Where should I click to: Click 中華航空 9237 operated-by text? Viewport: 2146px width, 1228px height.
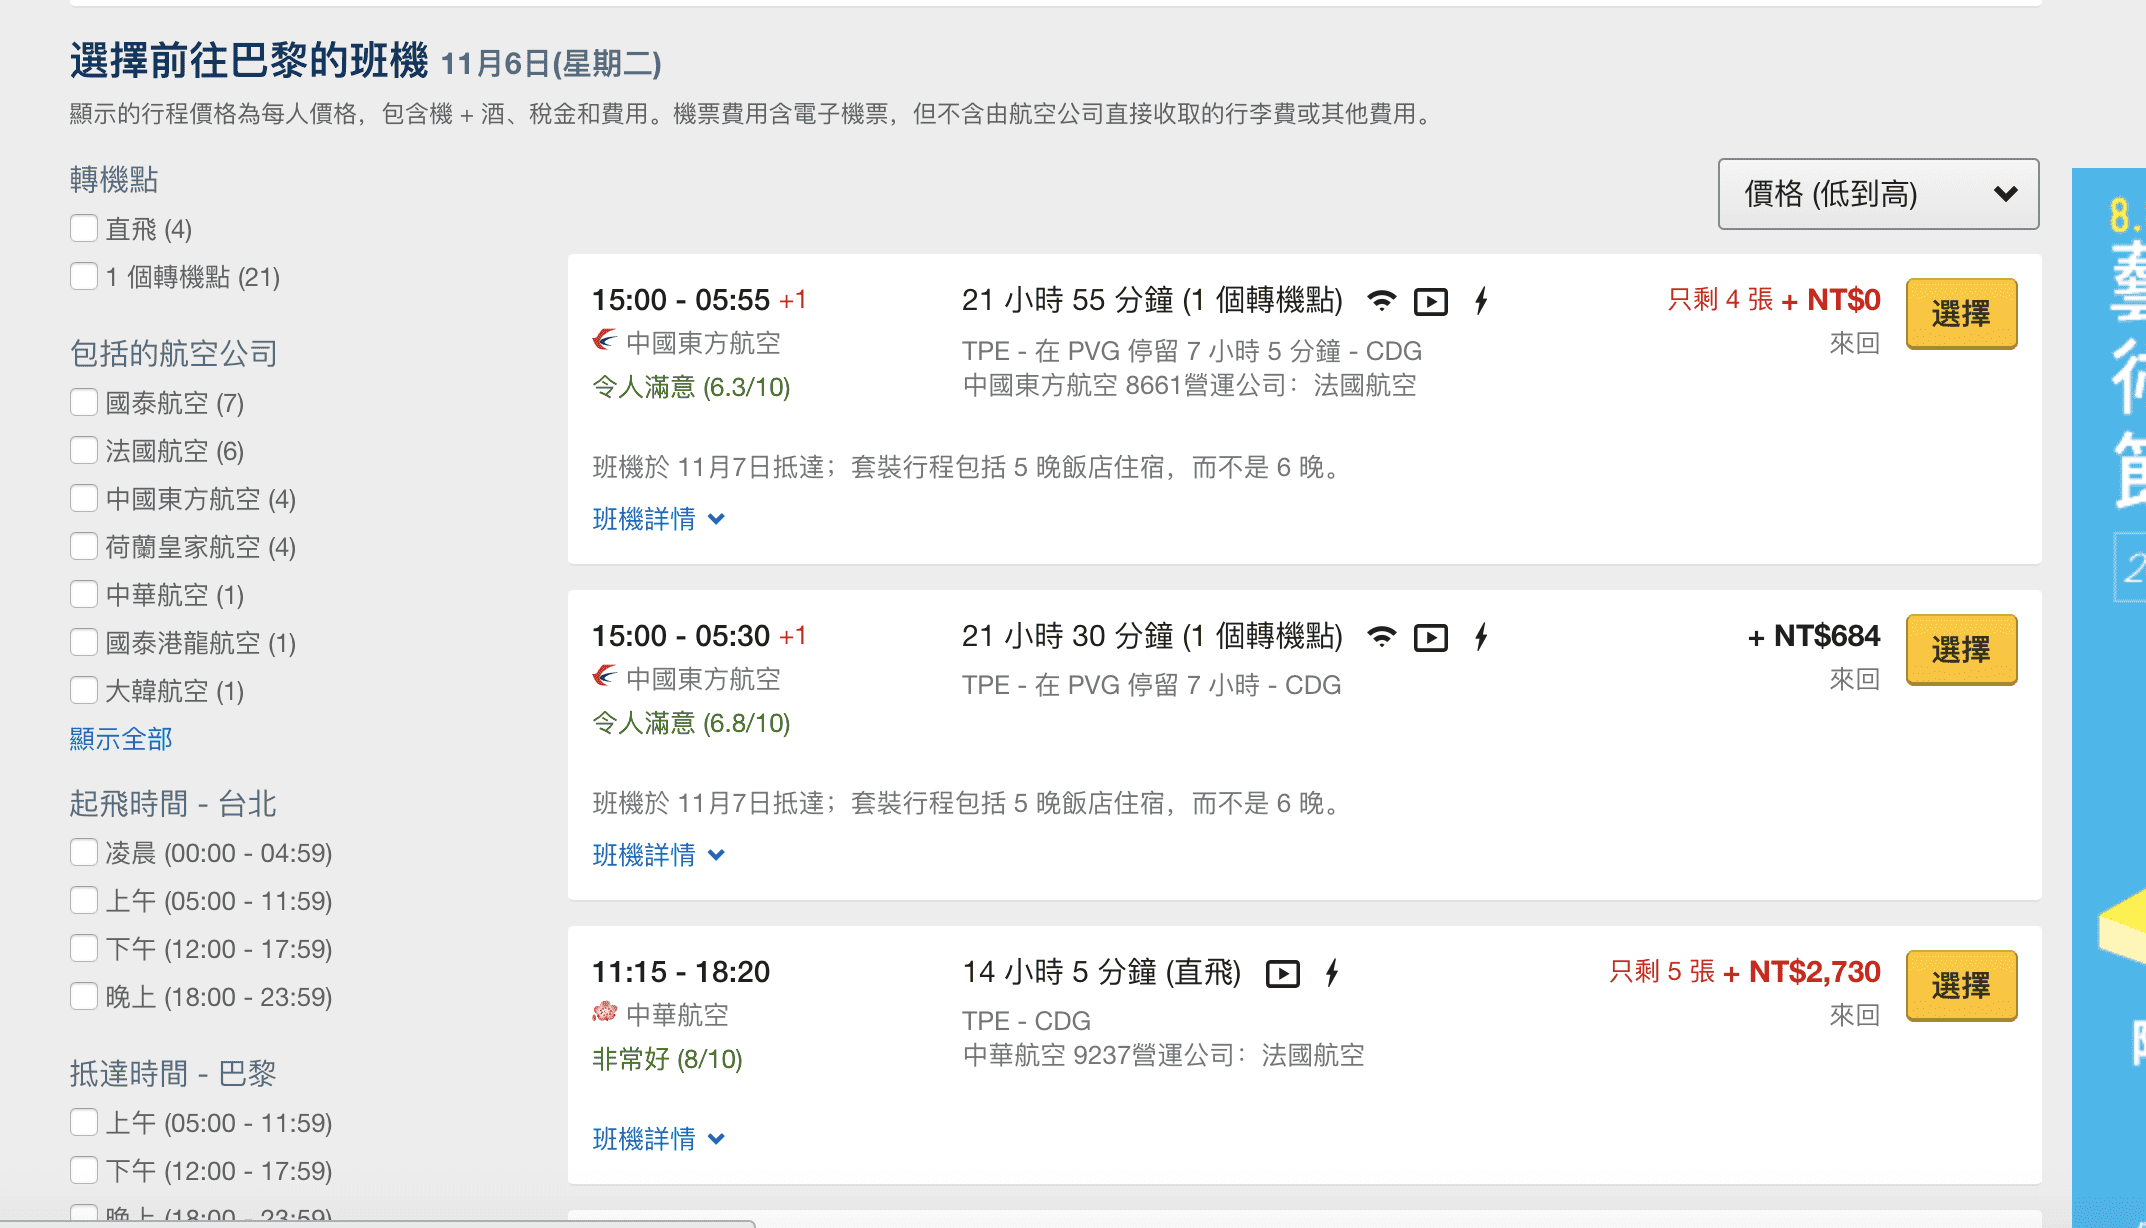click(1163, 1055)
